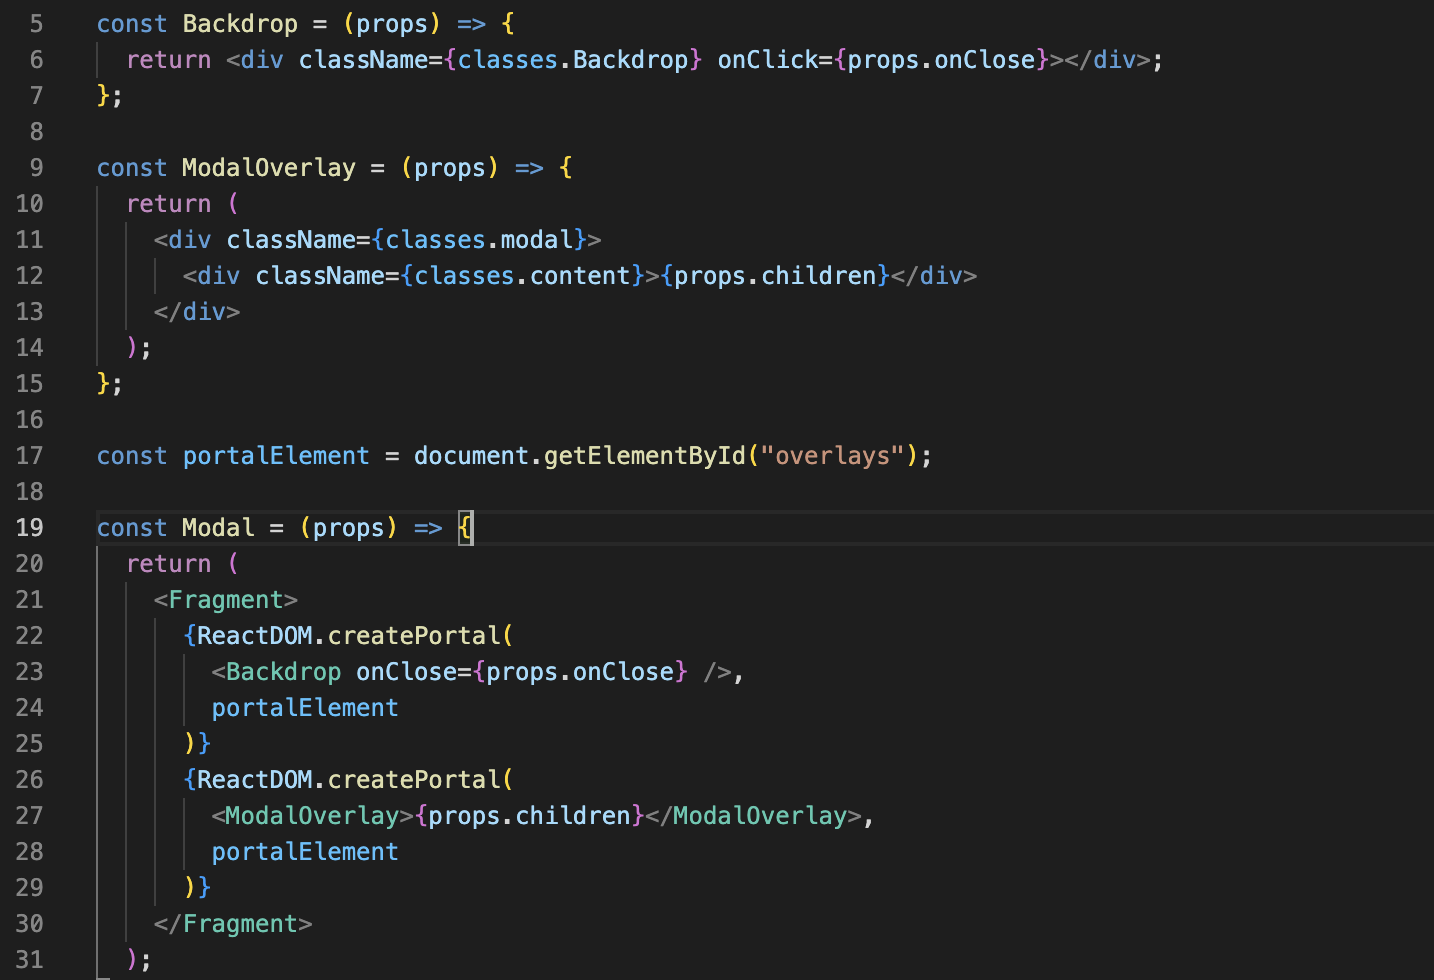The height and width of the screenshot is (980, 1434).
Task: Select line number 31 in gutter
Action: (29, 960)
